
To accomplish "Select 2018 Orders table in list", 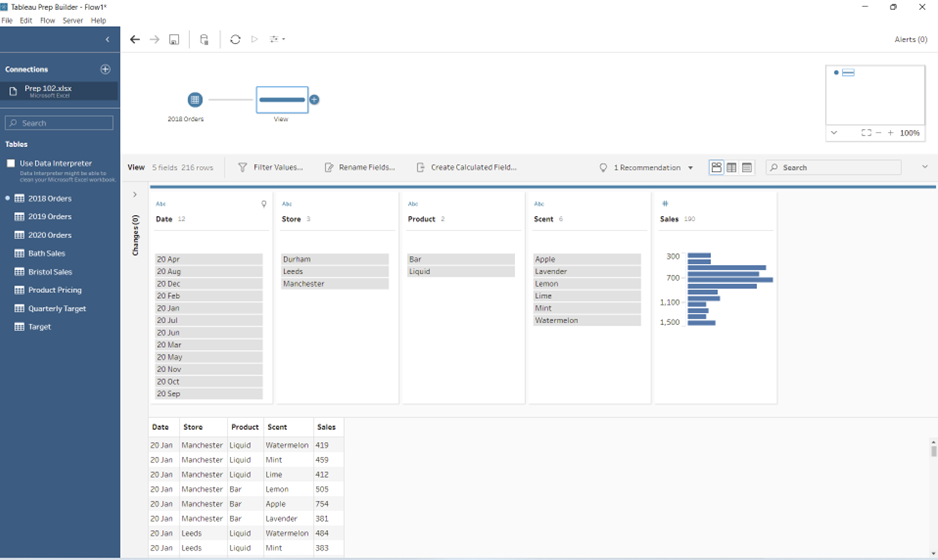I will 50,199.
